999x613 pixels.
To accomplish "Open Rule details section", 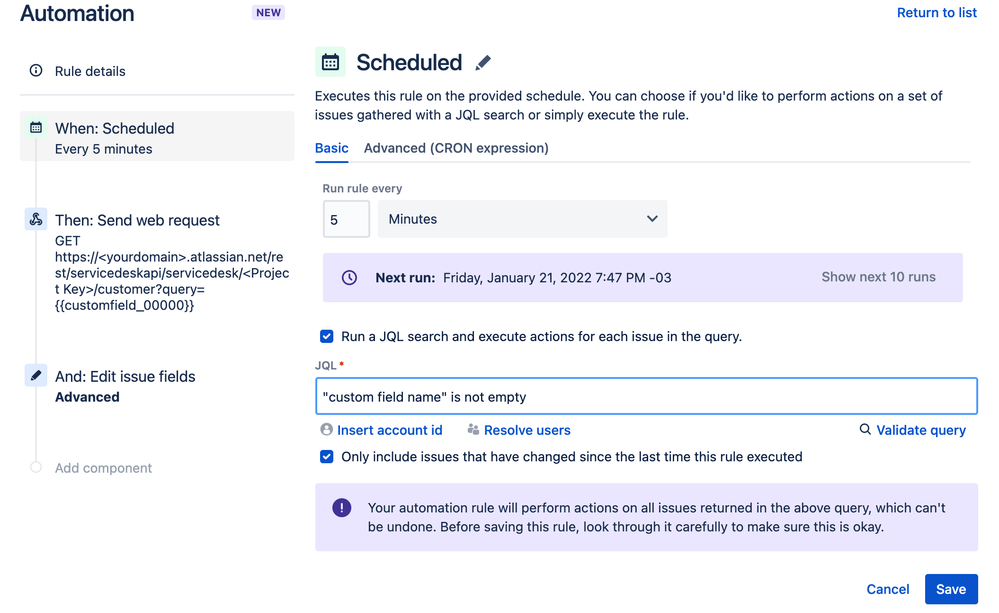I will (x=90, y=71).
